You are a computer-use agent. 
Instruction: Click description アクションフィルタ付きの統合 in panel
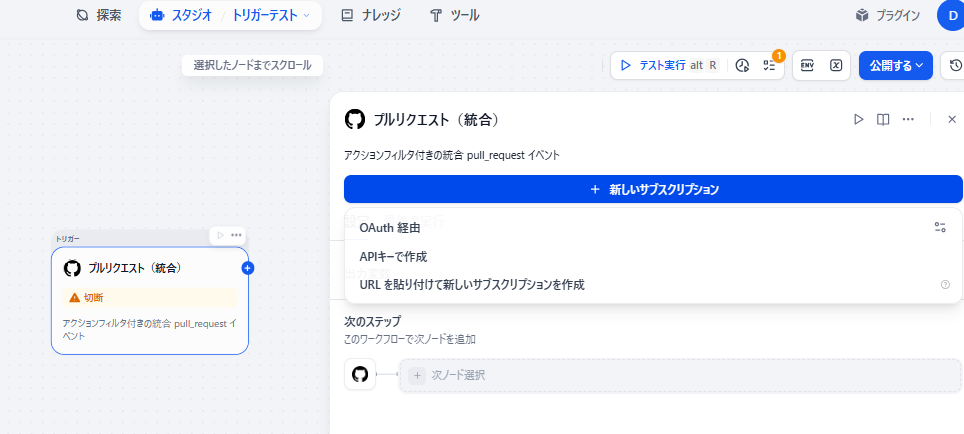point(452,156)
